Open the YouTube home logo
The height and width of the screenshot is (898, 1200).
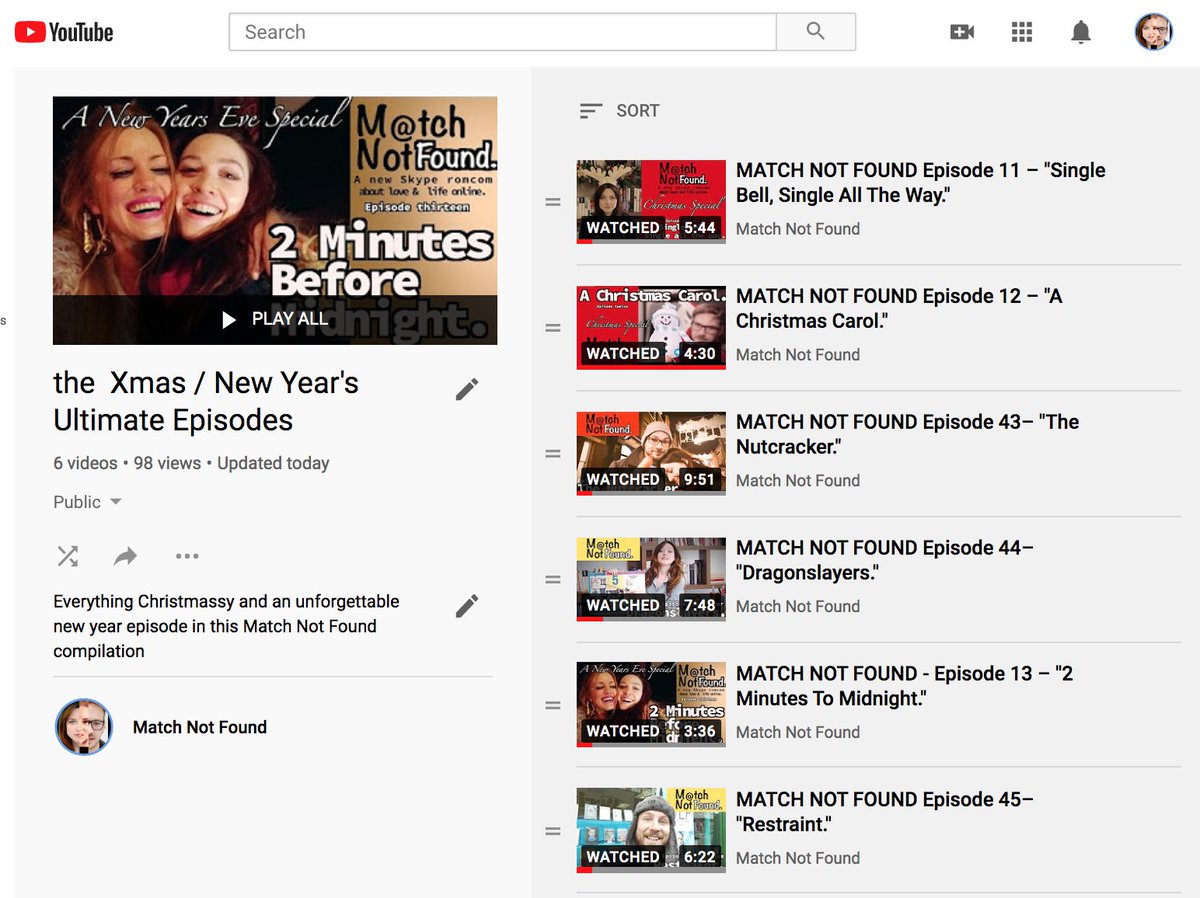pyautogui.click(x=64, y=32)
